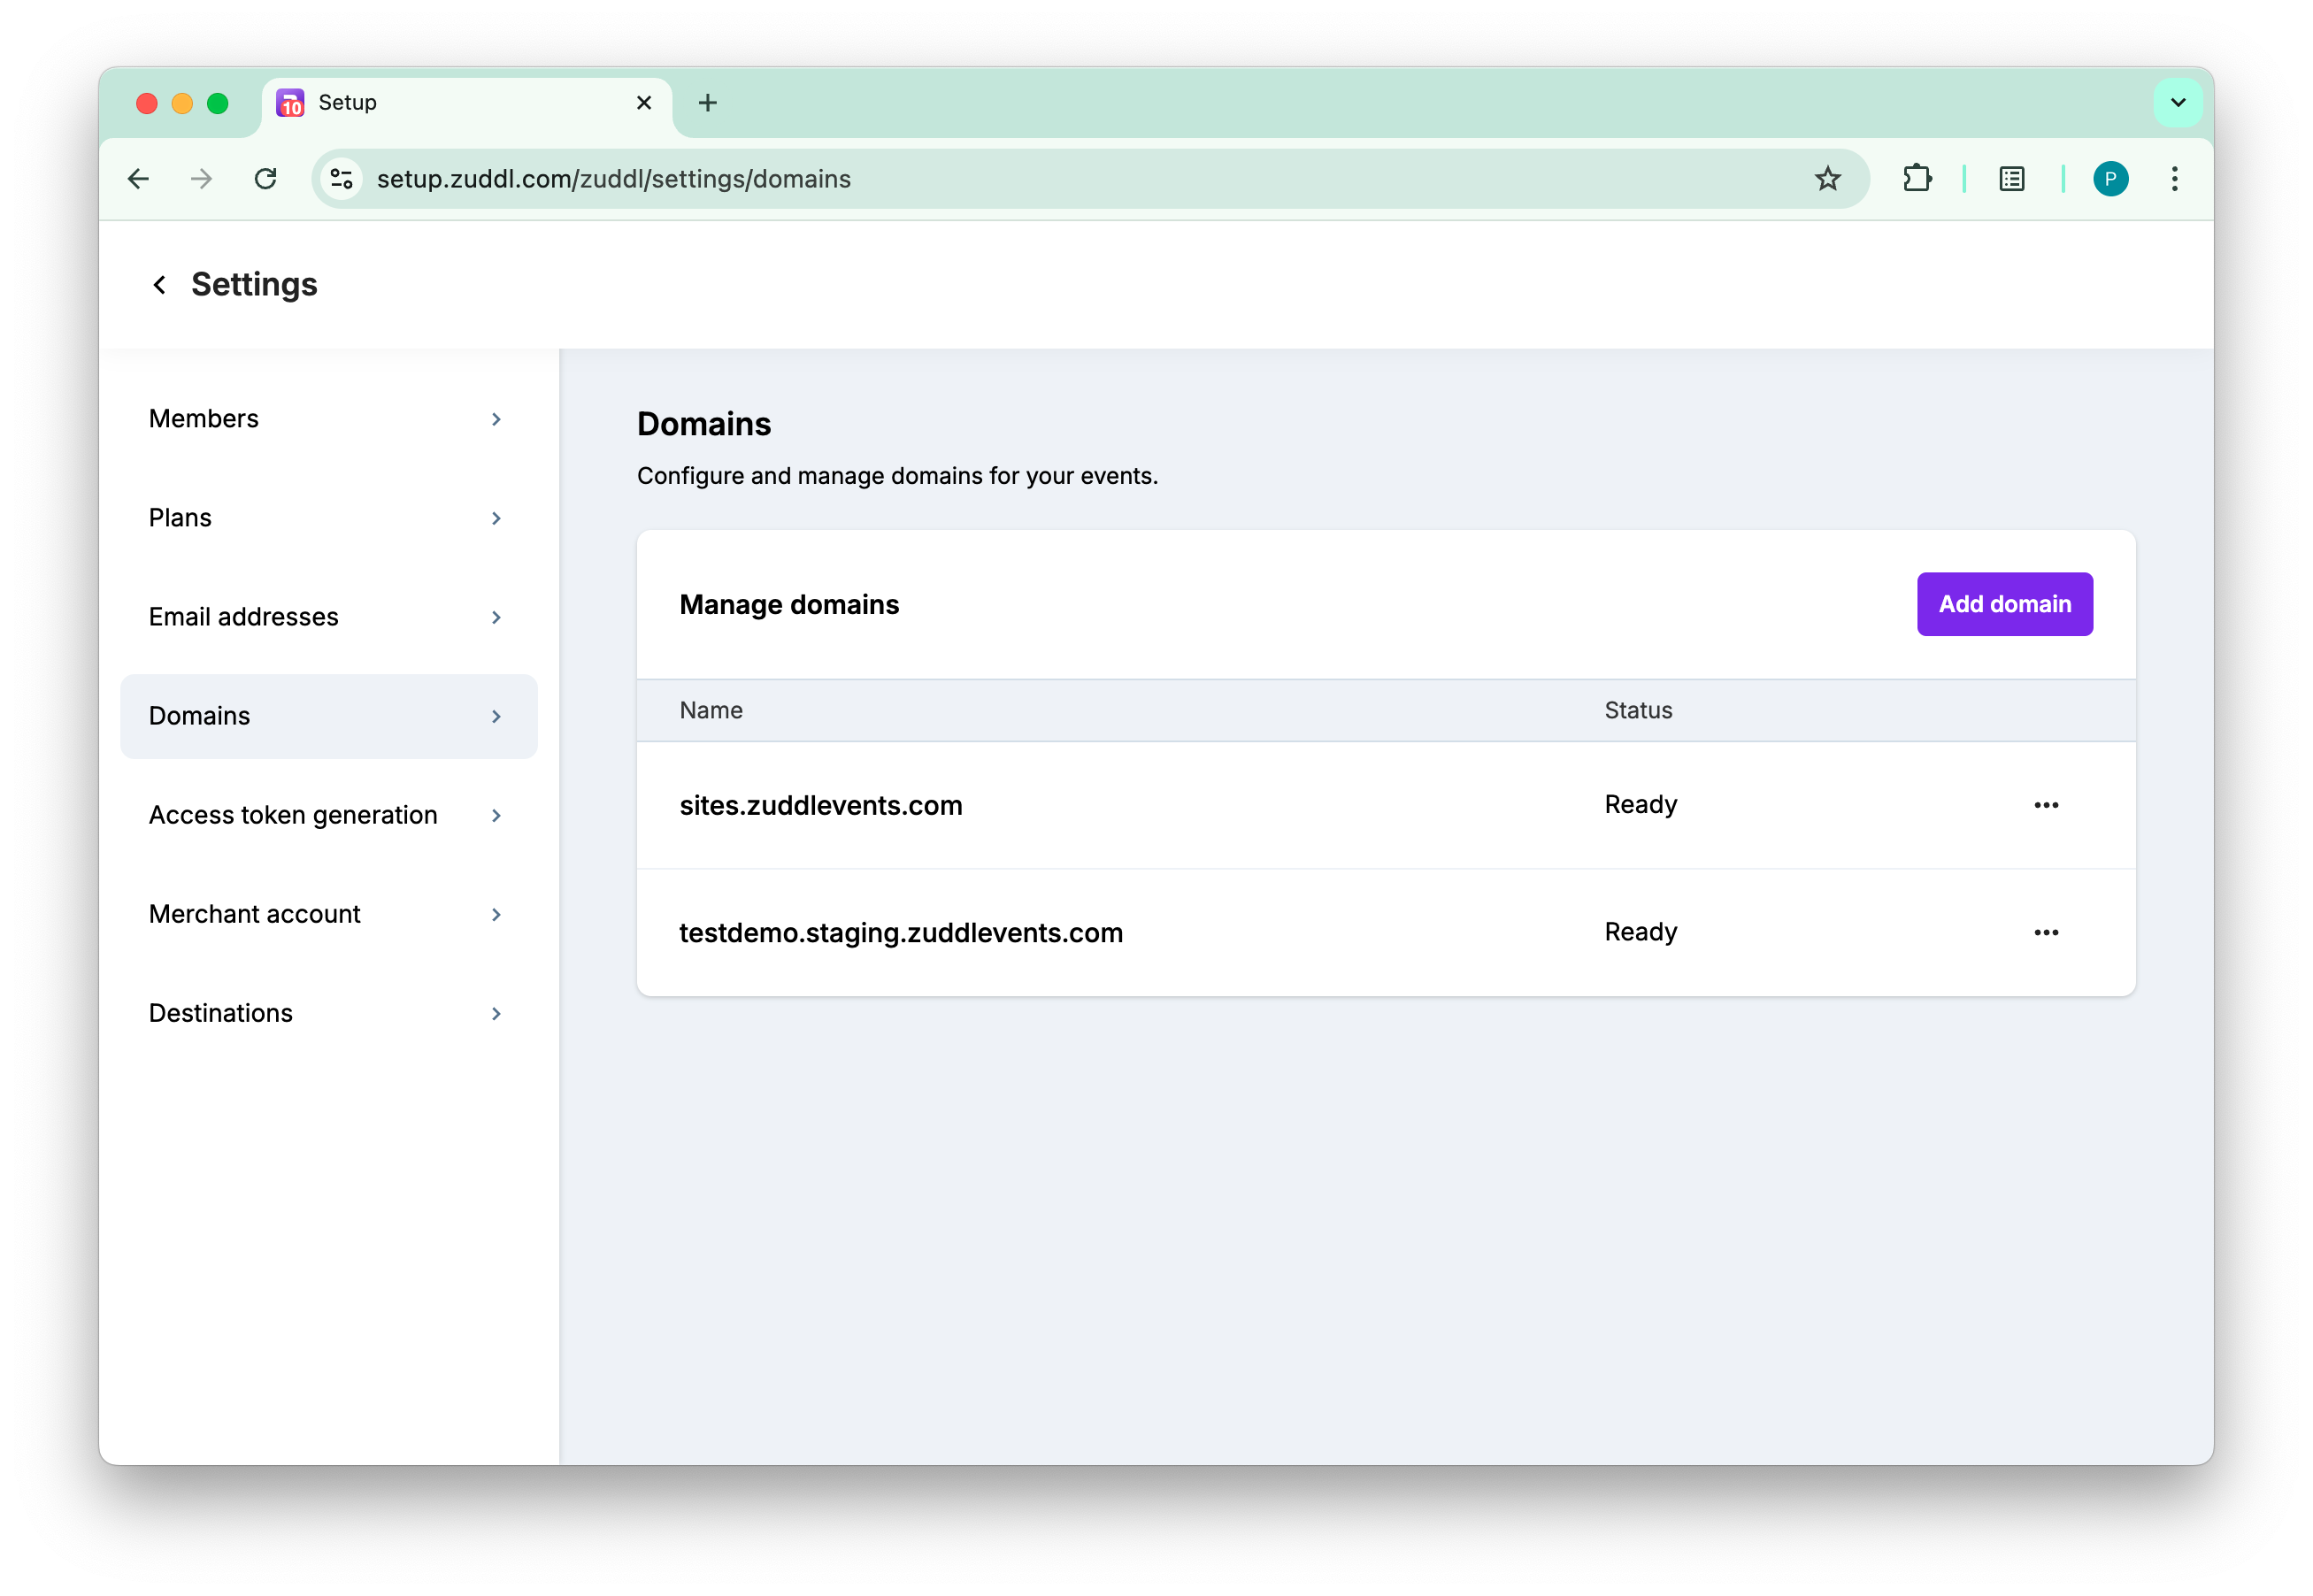Open Destinations settings
The width and height of the screenshot is (2313, 1596).
coord(221,1013)
